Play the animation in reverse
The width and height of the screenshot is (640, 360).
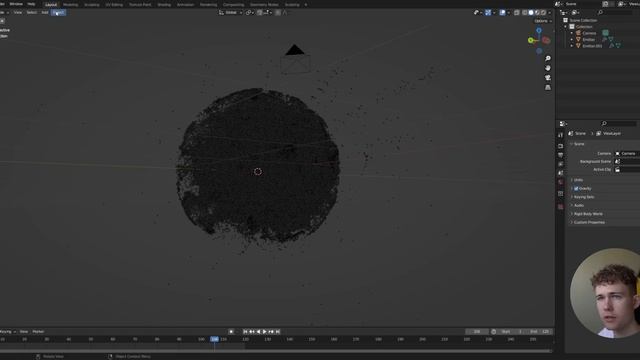click(x=258, y=332)
